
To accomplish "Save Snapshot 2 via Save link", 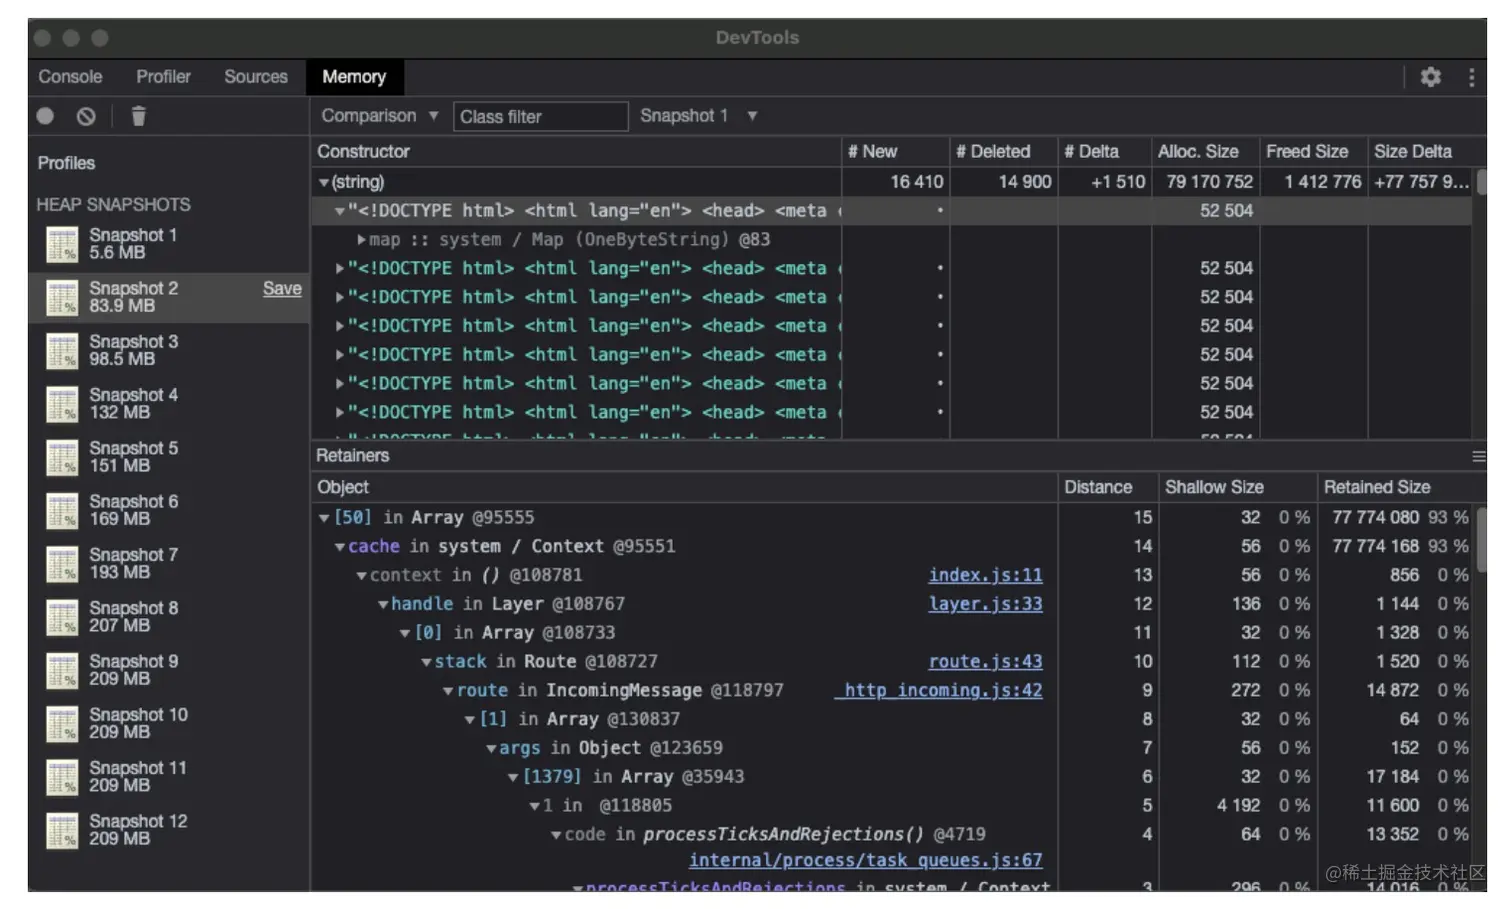I will coord(282,288).
